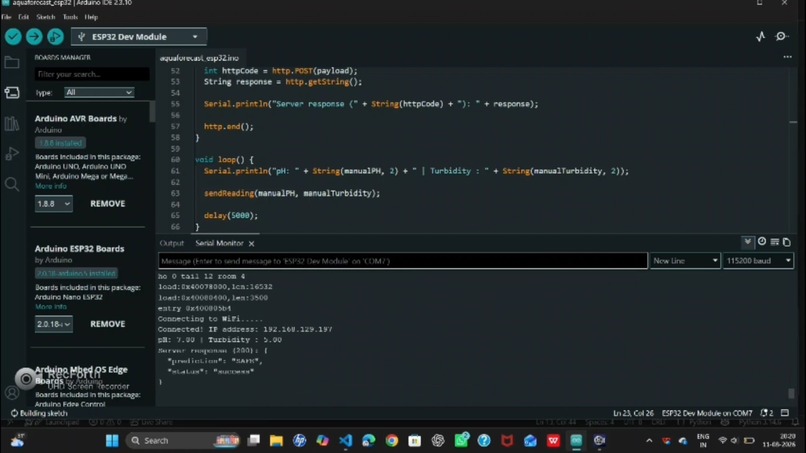Copy the Serial Monitor output
Viewport: 806px width, 453px height.
786,242
